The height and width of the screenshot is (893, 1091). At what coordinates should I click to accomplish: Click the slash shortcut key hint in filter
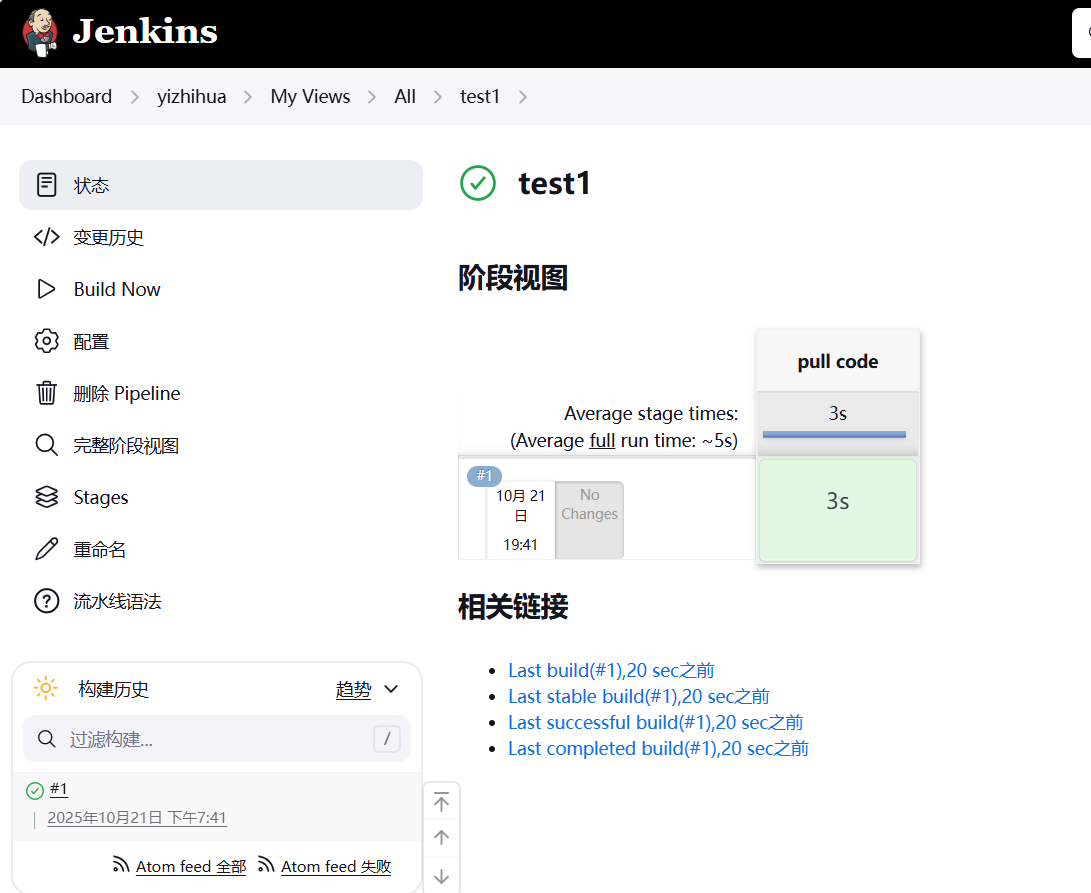(x=387, y=738)
